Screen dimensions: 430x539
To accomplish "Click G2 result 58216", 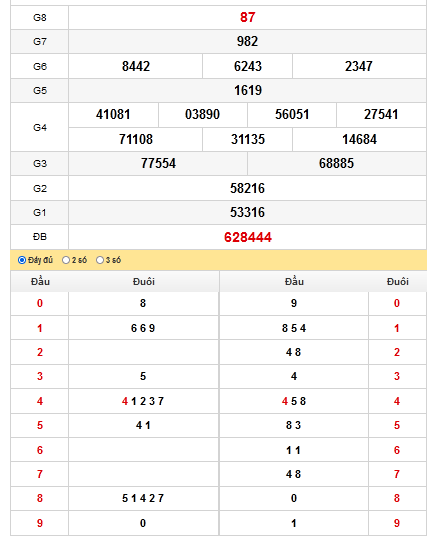I will 247,188.
